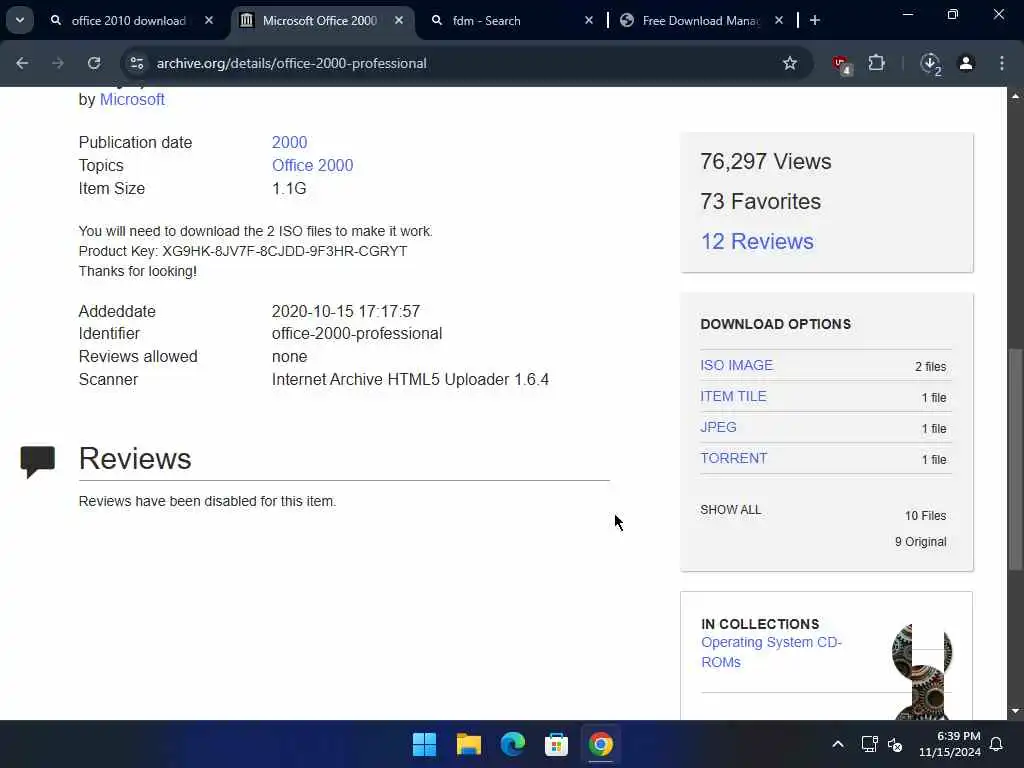Image resolution: width=1024 pixels, height=768 pixels.
Task: Open the network status tray icon
Action: point(869,744)
